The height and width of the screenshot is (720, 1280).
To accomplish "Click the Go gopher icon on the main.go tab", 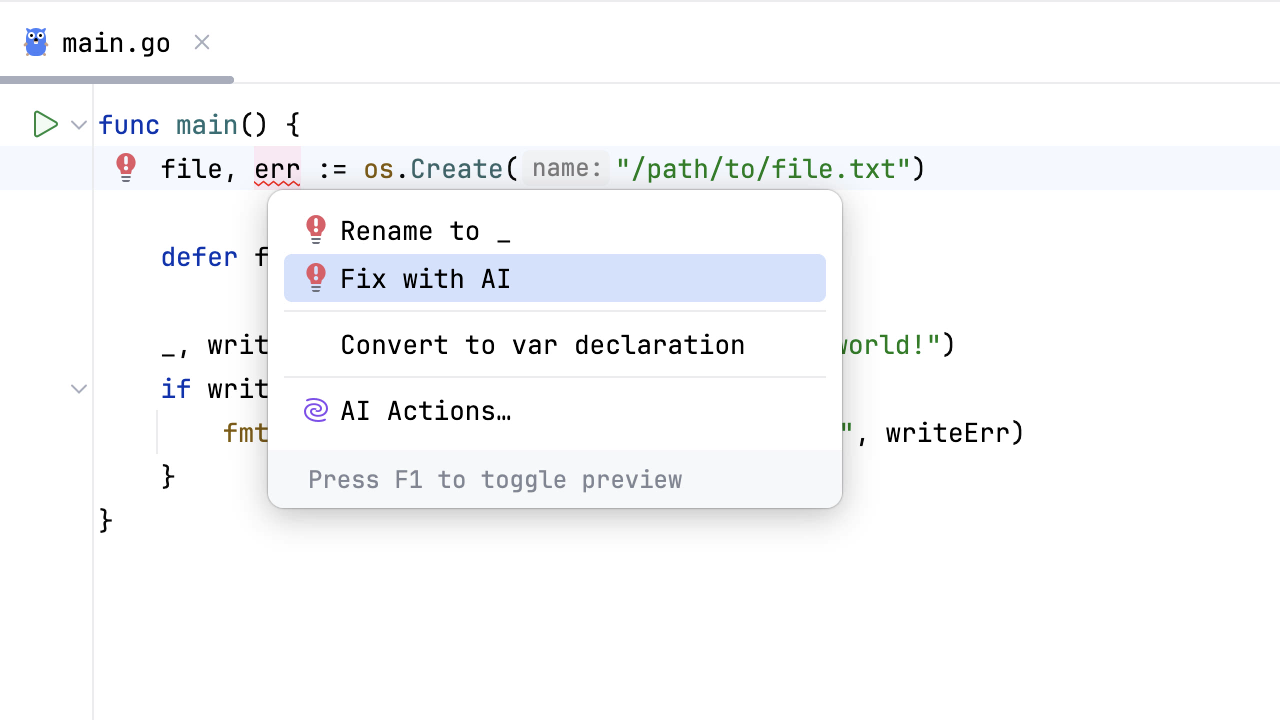I will [36, 43].
